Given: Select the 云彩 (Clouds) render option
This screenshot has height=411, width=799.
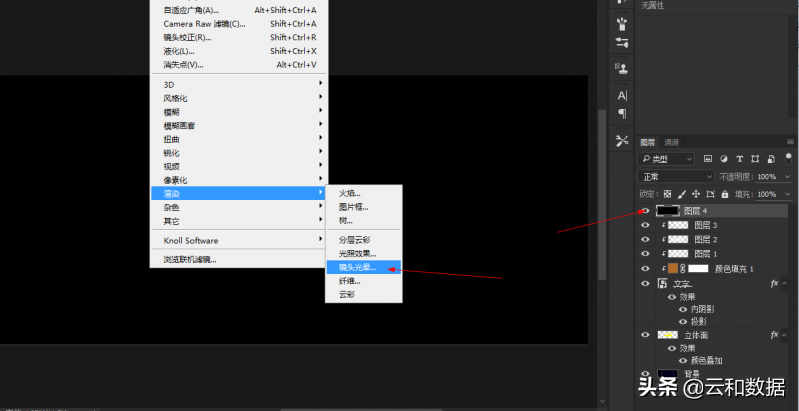Looking at the screenshot, I should (x=347, y=295).
